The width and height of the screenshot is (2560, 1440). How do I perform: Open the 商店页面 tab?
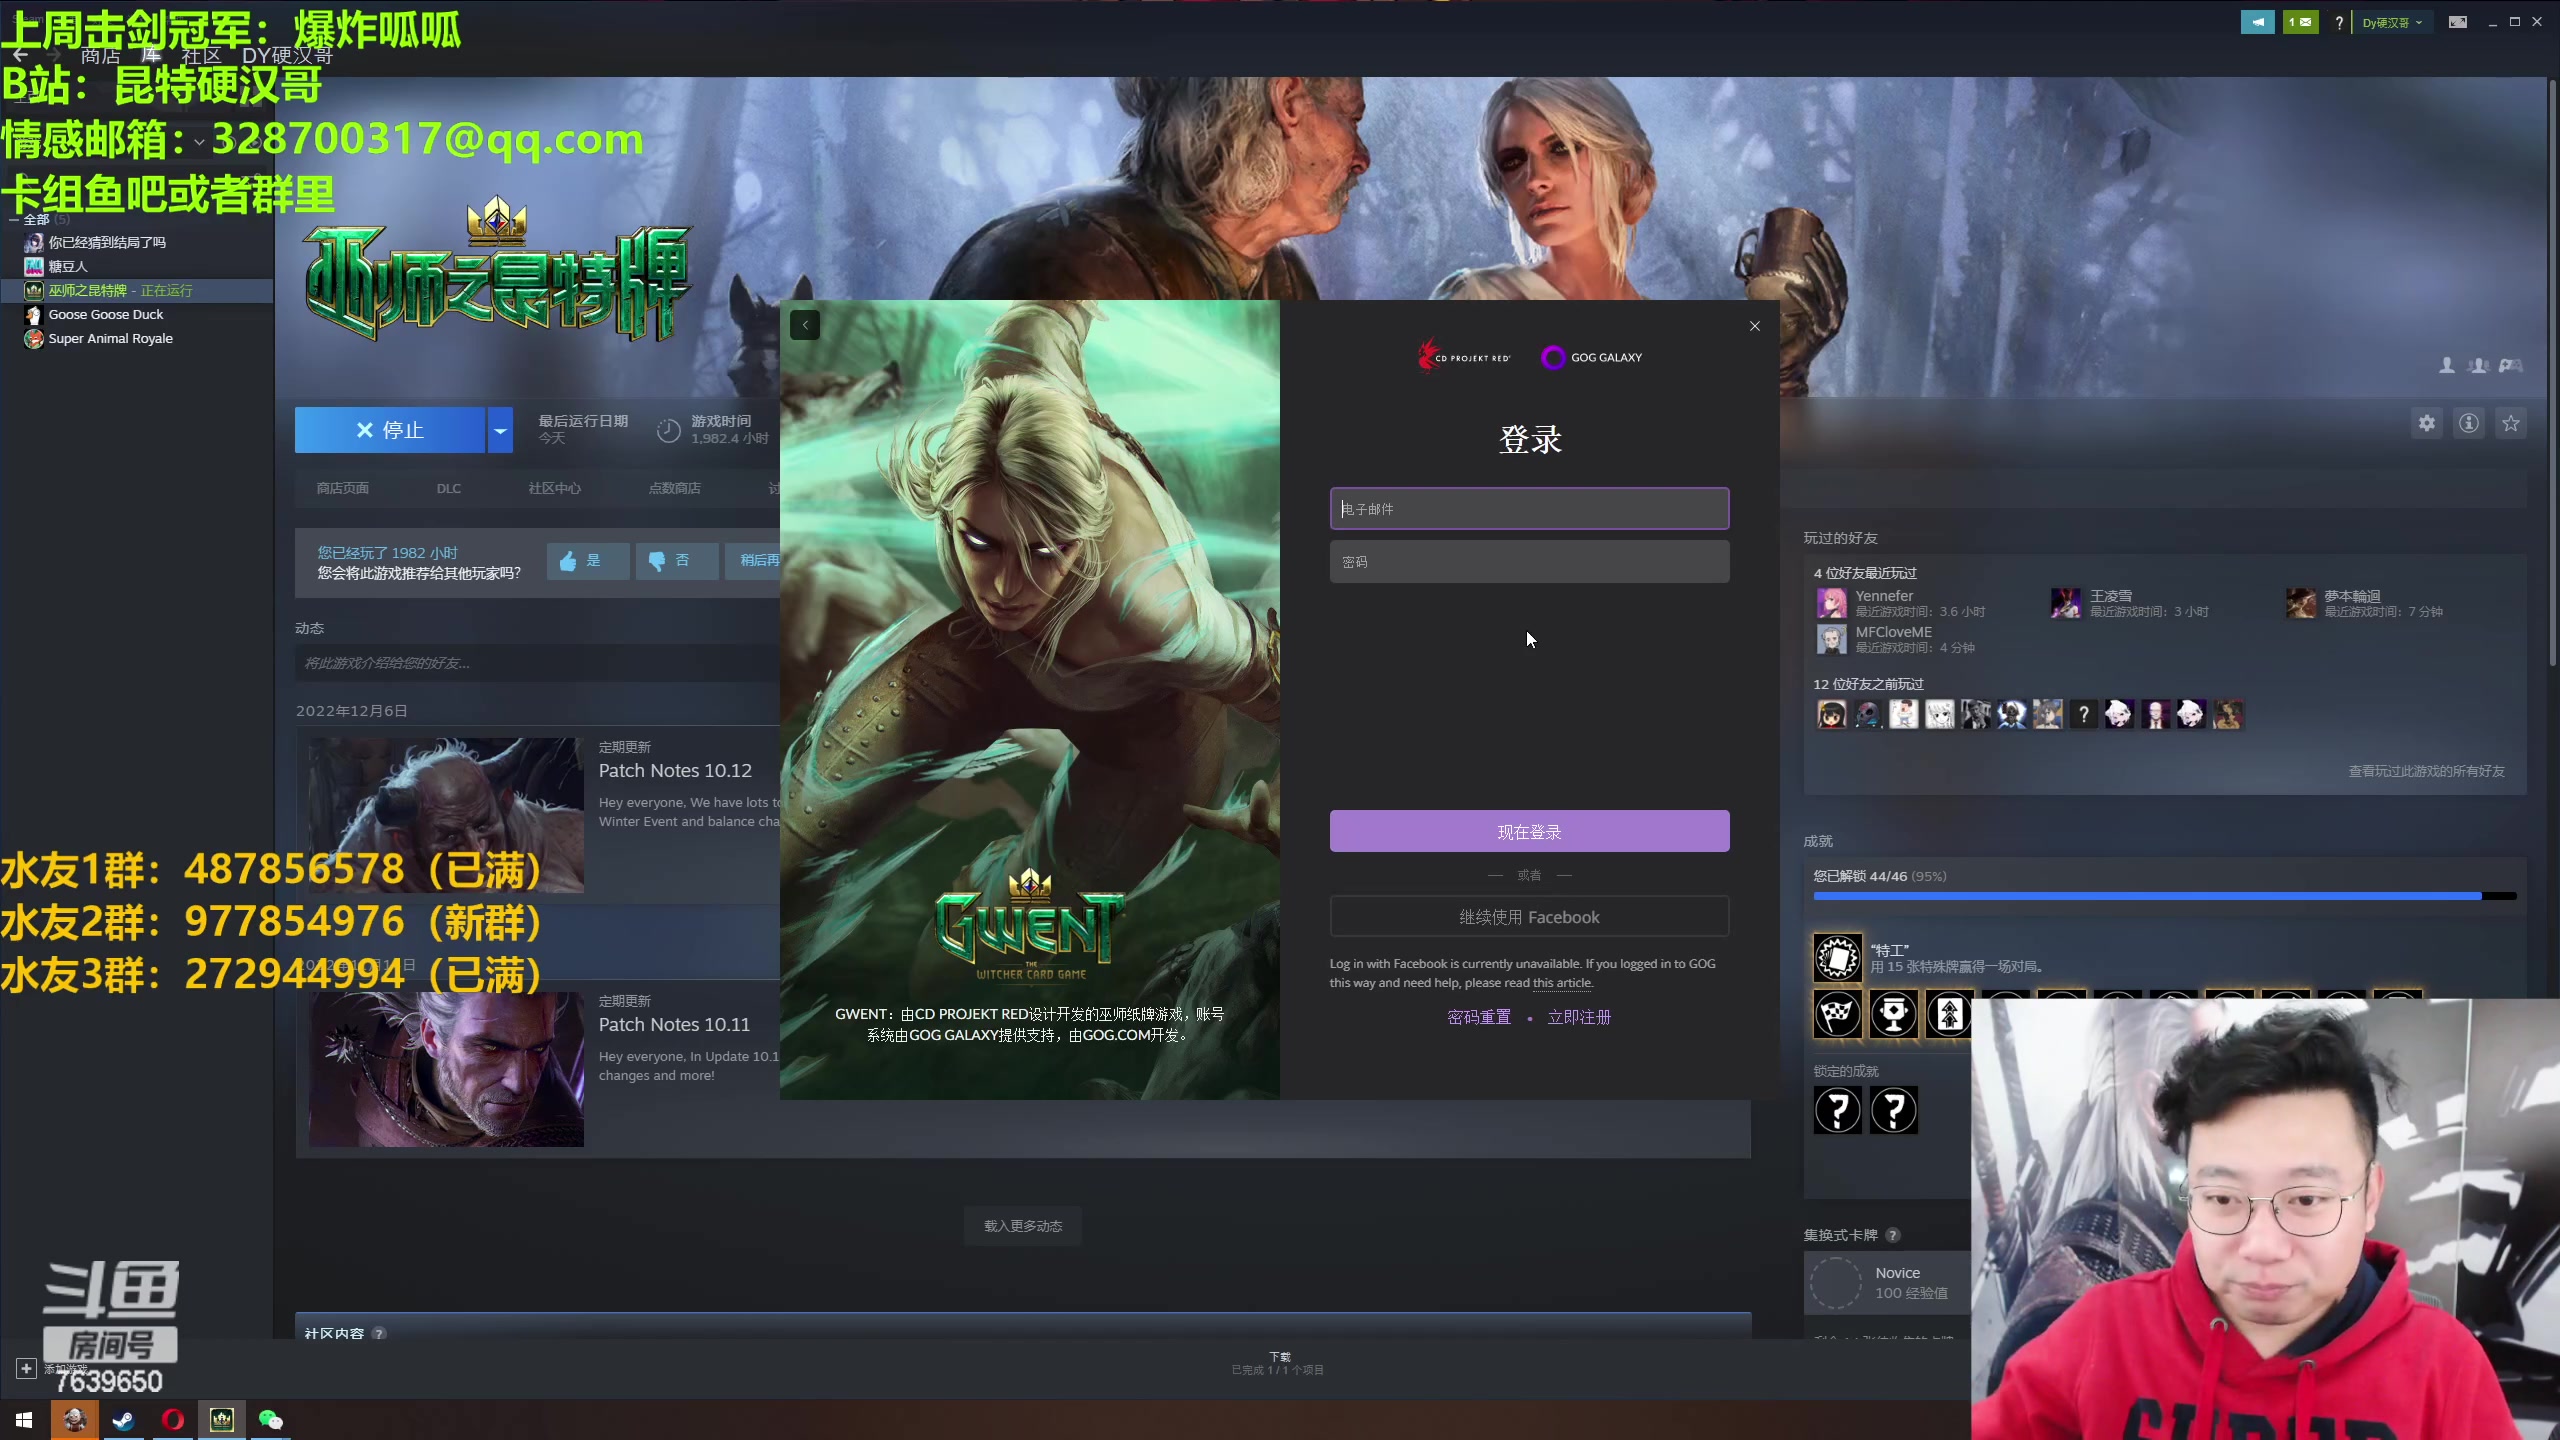click(342, 488)
